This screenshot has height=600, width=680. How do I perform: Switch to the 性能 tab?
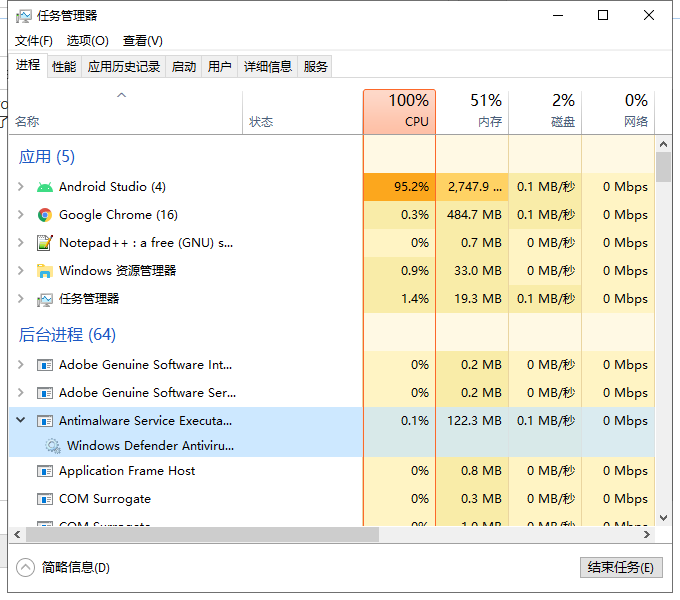tap(64, 67)
